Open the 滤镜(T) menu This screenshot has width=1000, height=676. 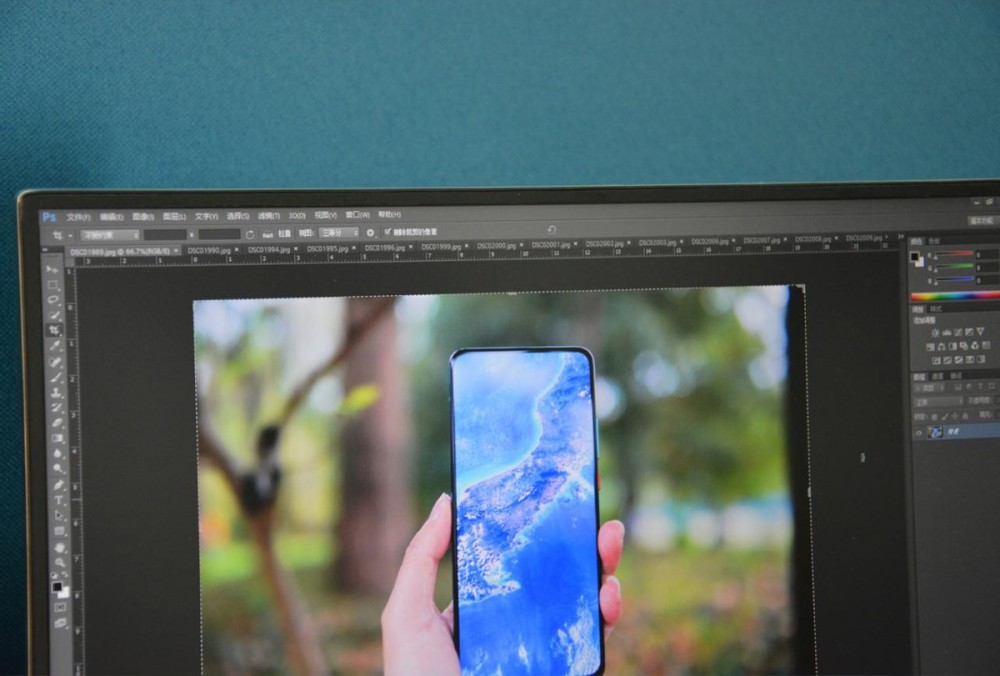(268, 216)
